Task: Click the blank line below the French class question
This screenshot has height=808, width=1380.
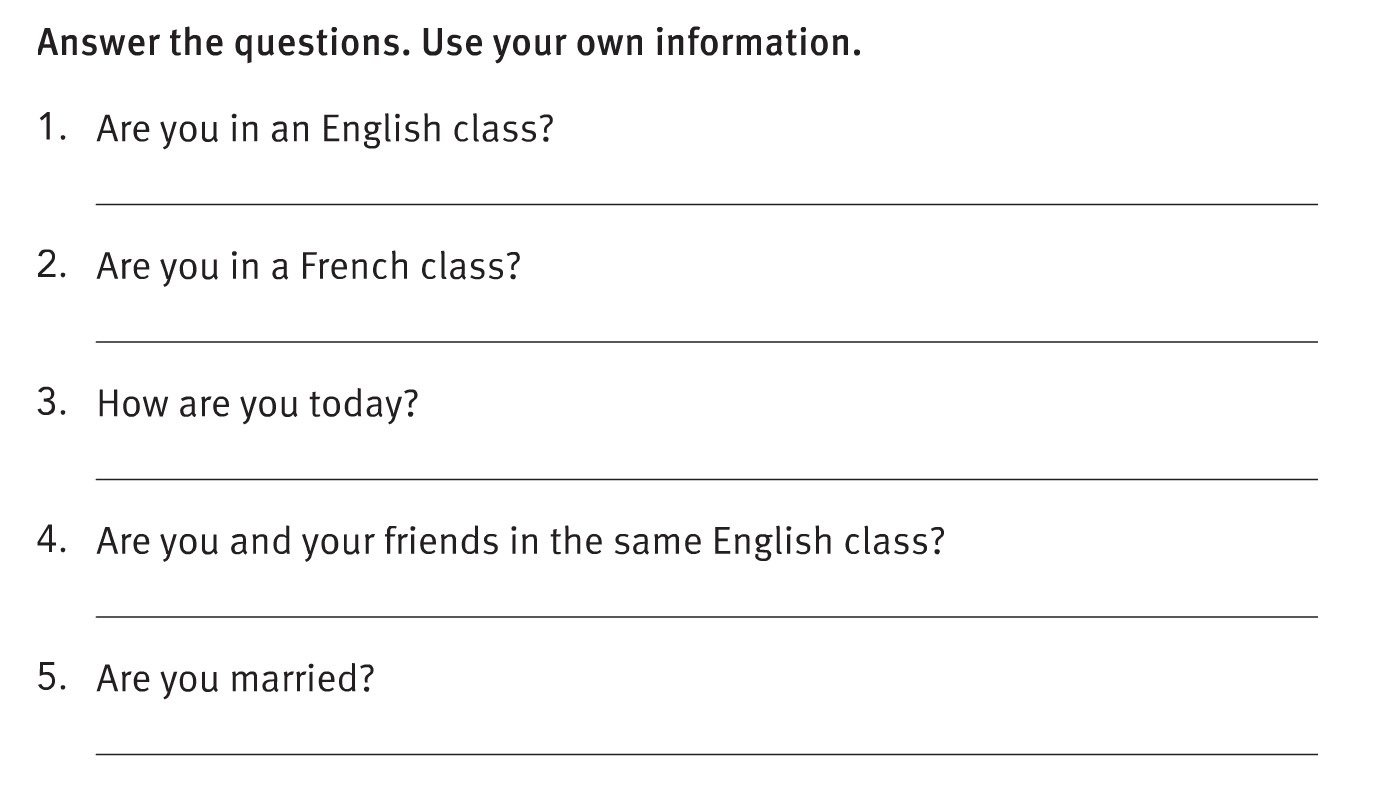Action: pyautogui.click(x=706, y=341)
